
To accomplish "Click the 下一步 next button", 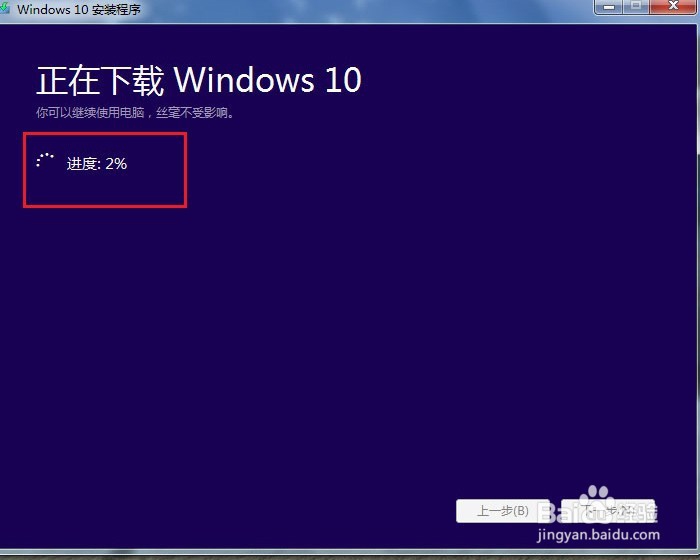I will (608, 511).
